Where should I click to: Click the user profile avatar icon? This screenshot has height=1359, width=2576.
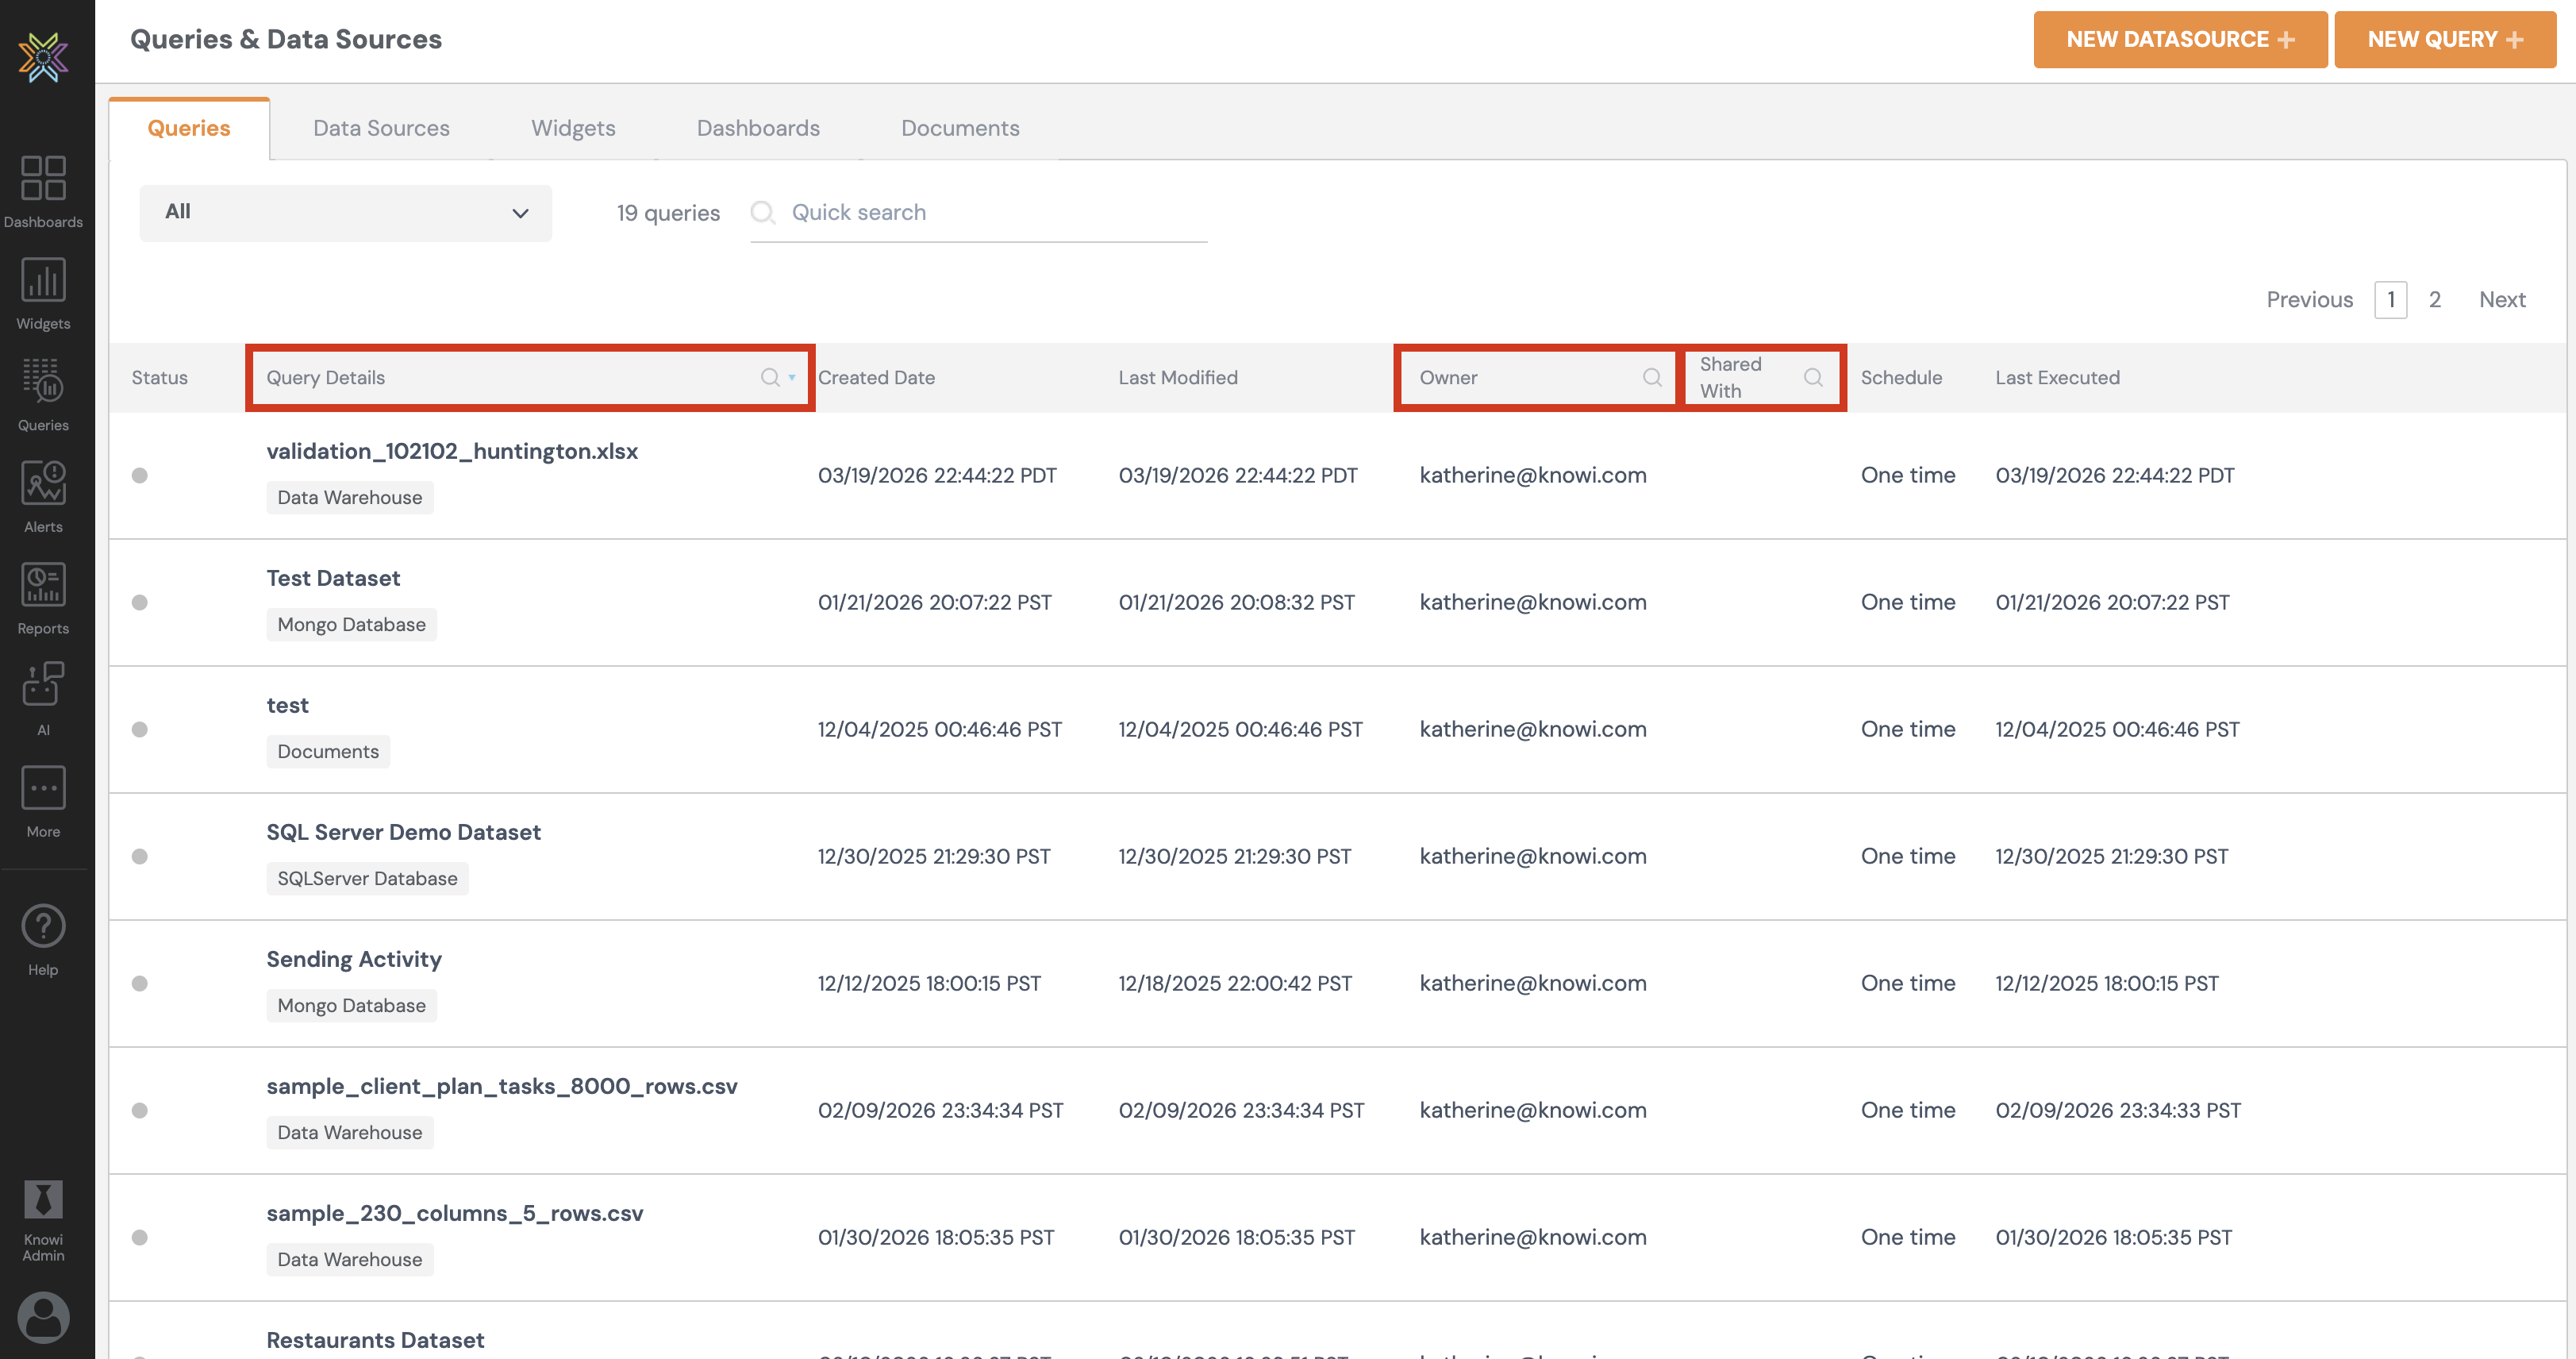(x=43, y=1316)
